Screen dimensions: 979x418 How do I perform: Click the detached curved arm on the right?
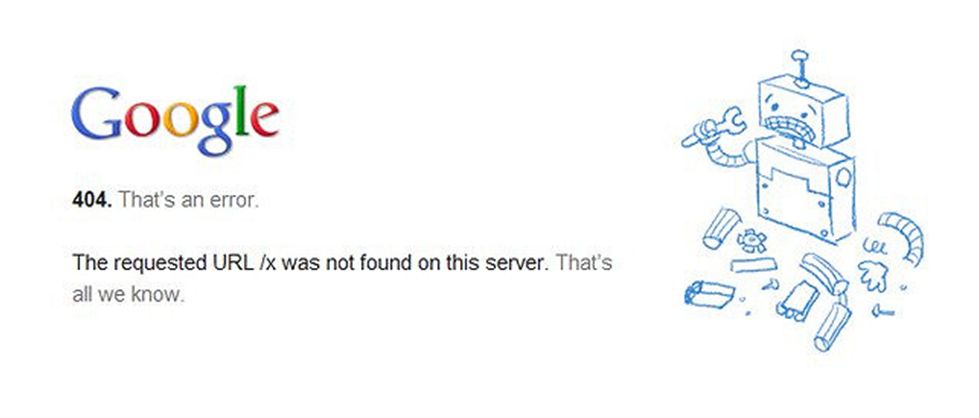pyautogui.click(x=903, y=235)
